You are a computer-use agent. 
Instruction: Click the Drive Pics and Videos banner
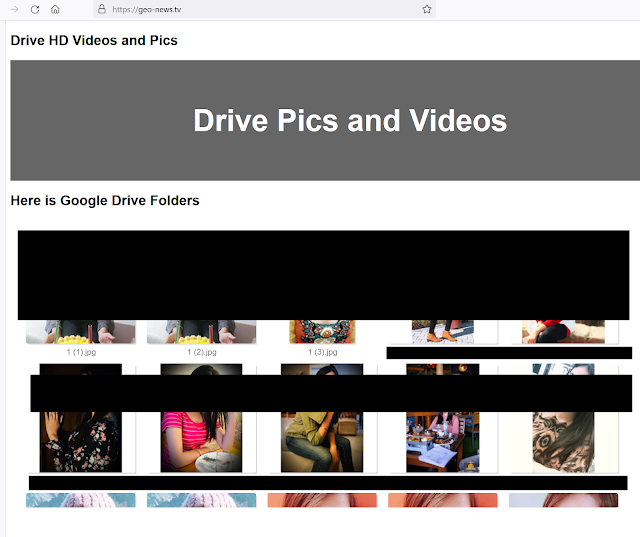point(325,120)
